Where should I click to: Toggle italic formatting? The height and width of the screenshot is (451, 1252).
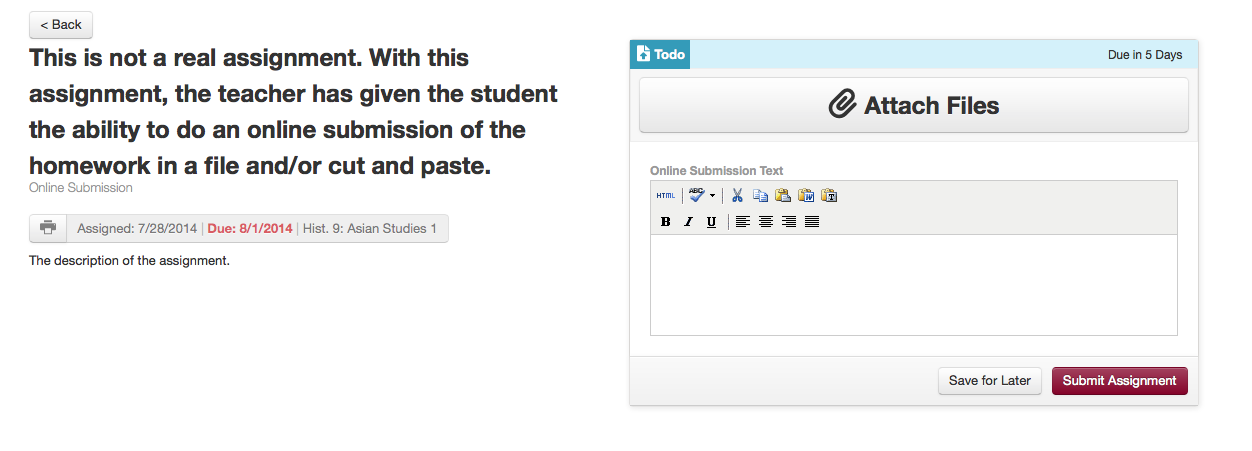pyautogui.click(x=688, y=222)
